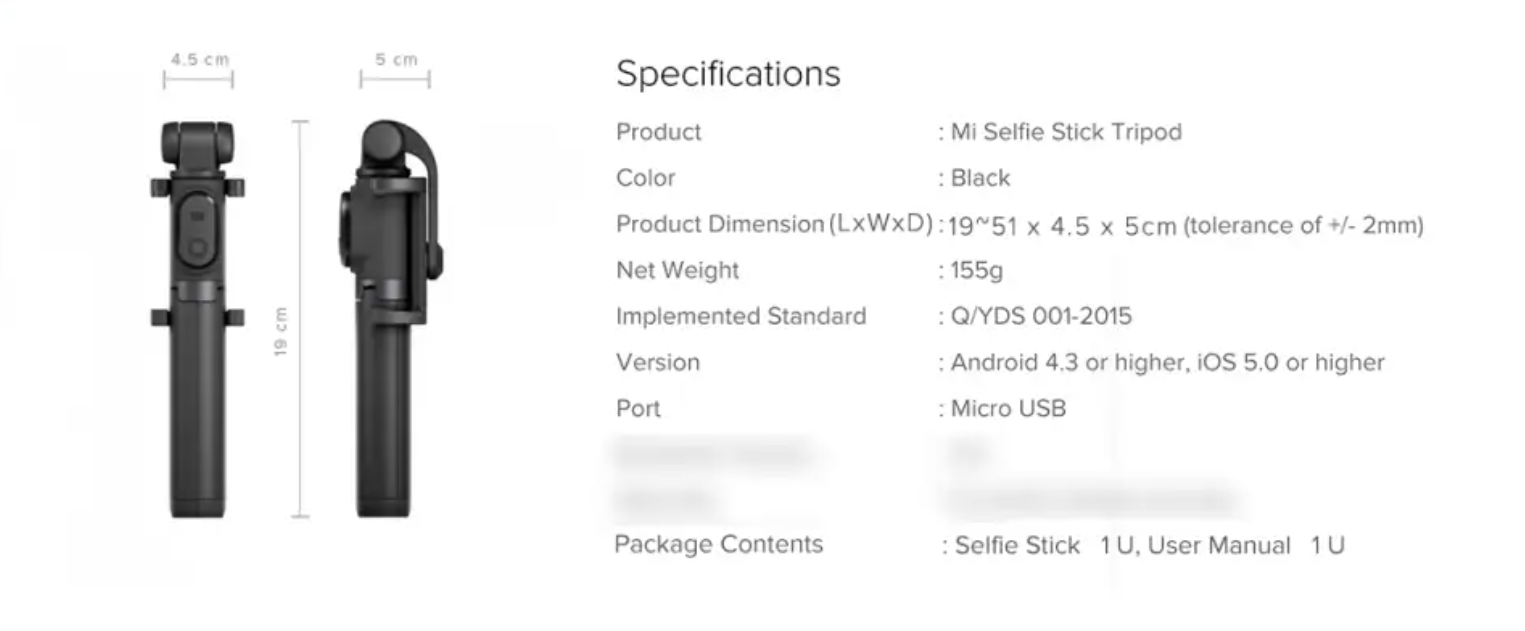Click the Q/YDS 001-2015 value

[x=1041, y=316]
